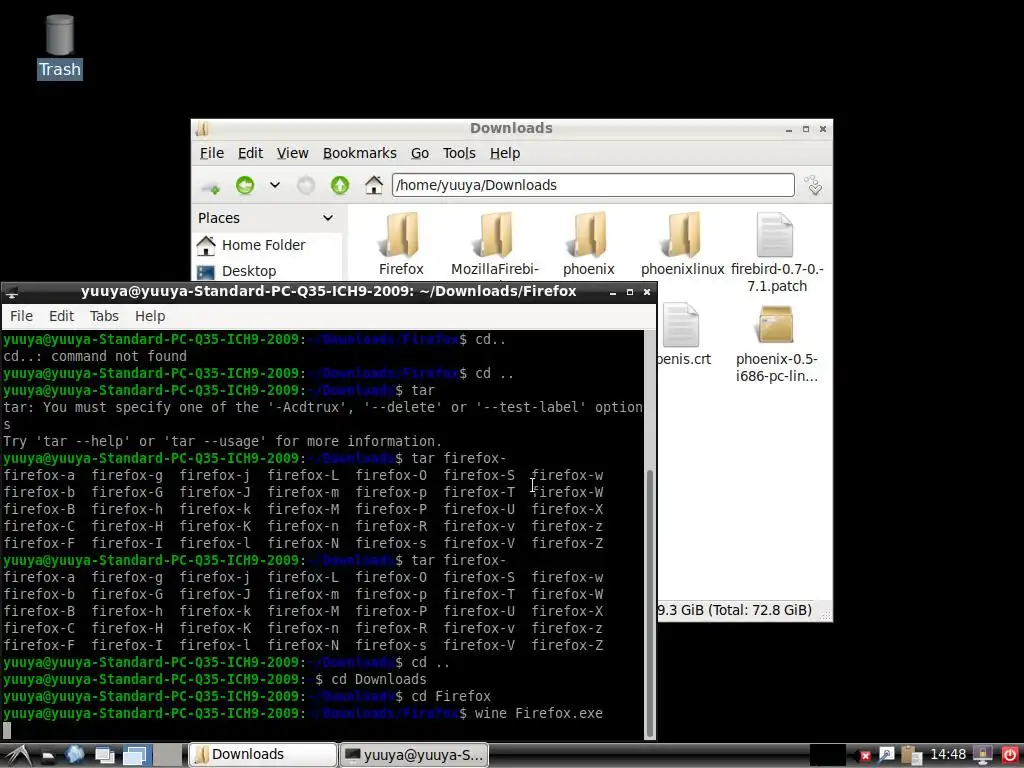Click the terminal vertical scrollbar thumb
The width and height of the screenshot is (1024, 768).
[649, 603]
